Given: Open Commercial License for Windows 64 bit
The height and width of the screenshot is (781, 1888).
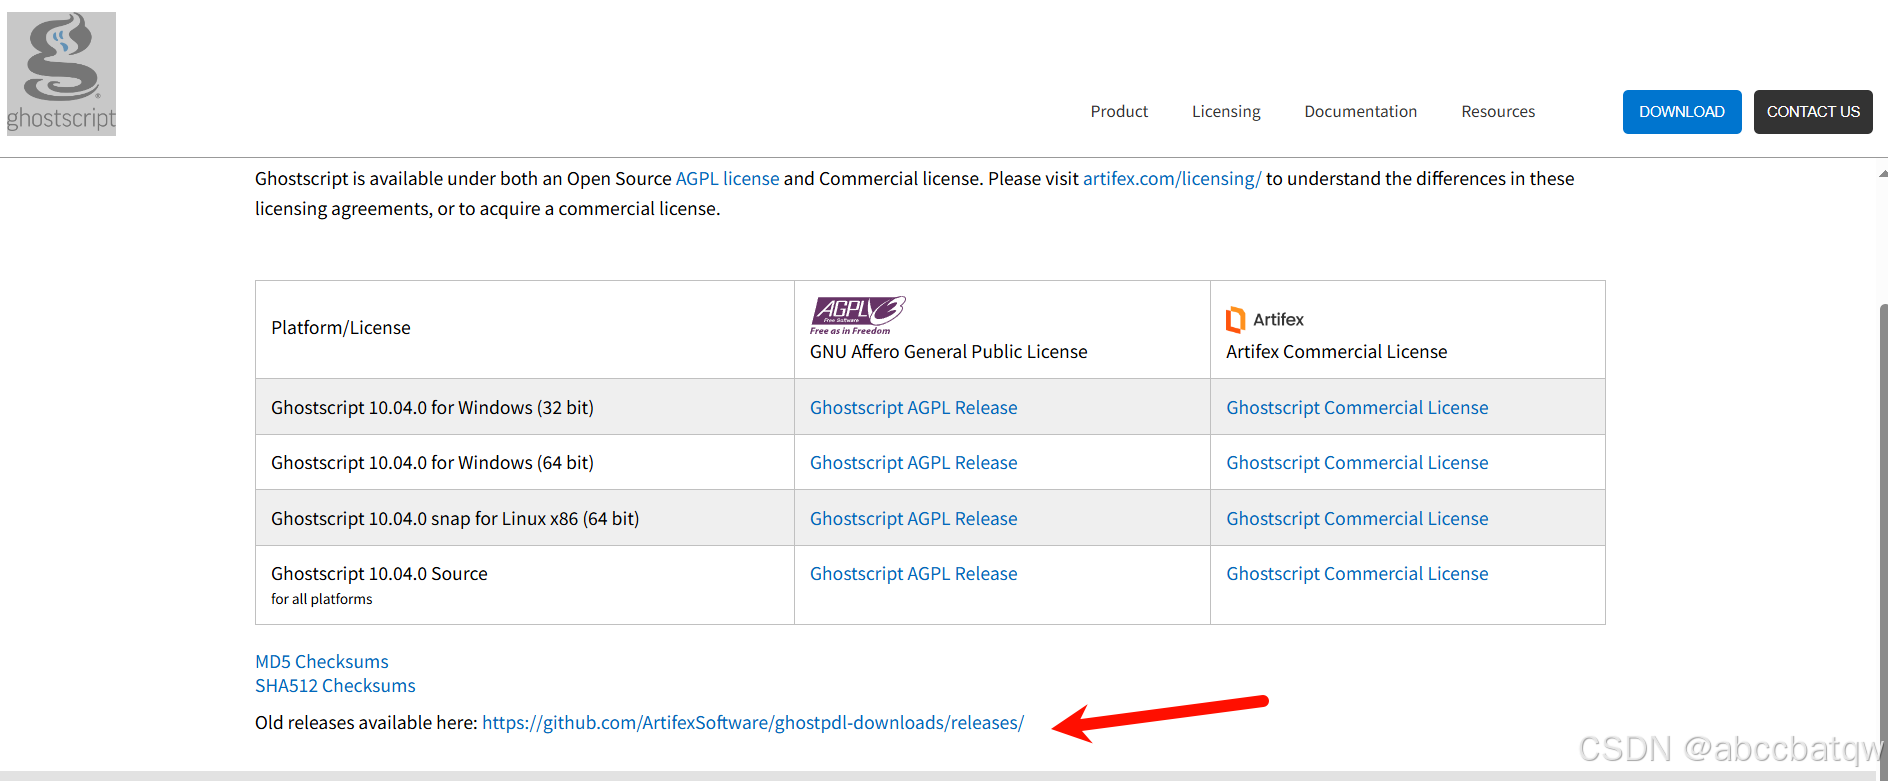Looking at the screenshot, I should point(1357,463).
